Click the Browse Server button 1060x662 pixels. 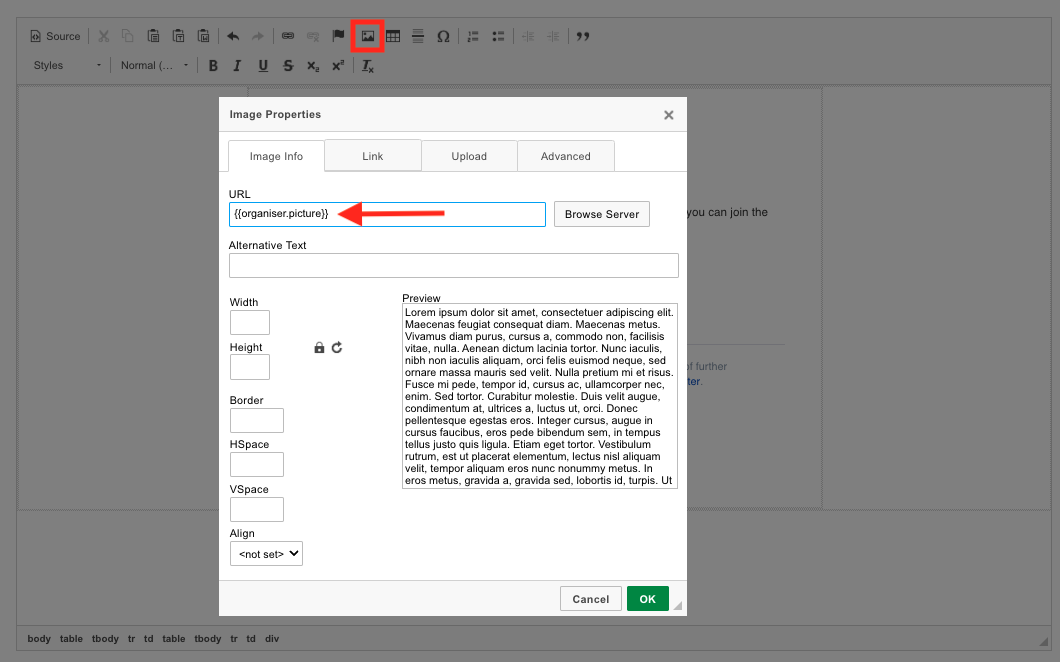602,214
